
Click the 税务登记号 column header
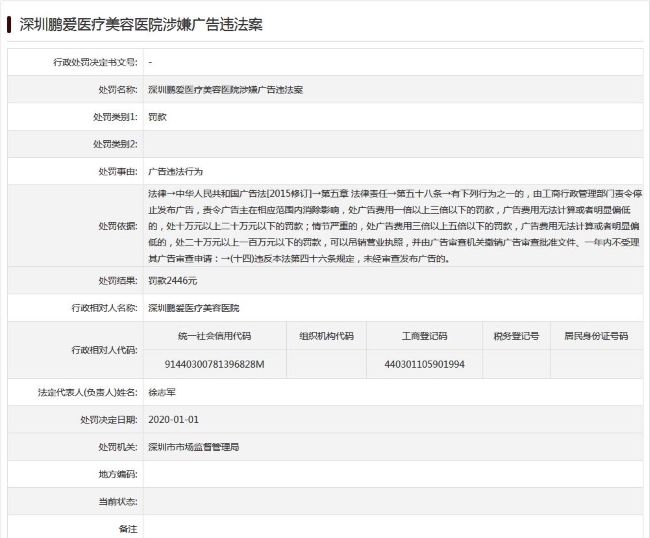[516, 336]
